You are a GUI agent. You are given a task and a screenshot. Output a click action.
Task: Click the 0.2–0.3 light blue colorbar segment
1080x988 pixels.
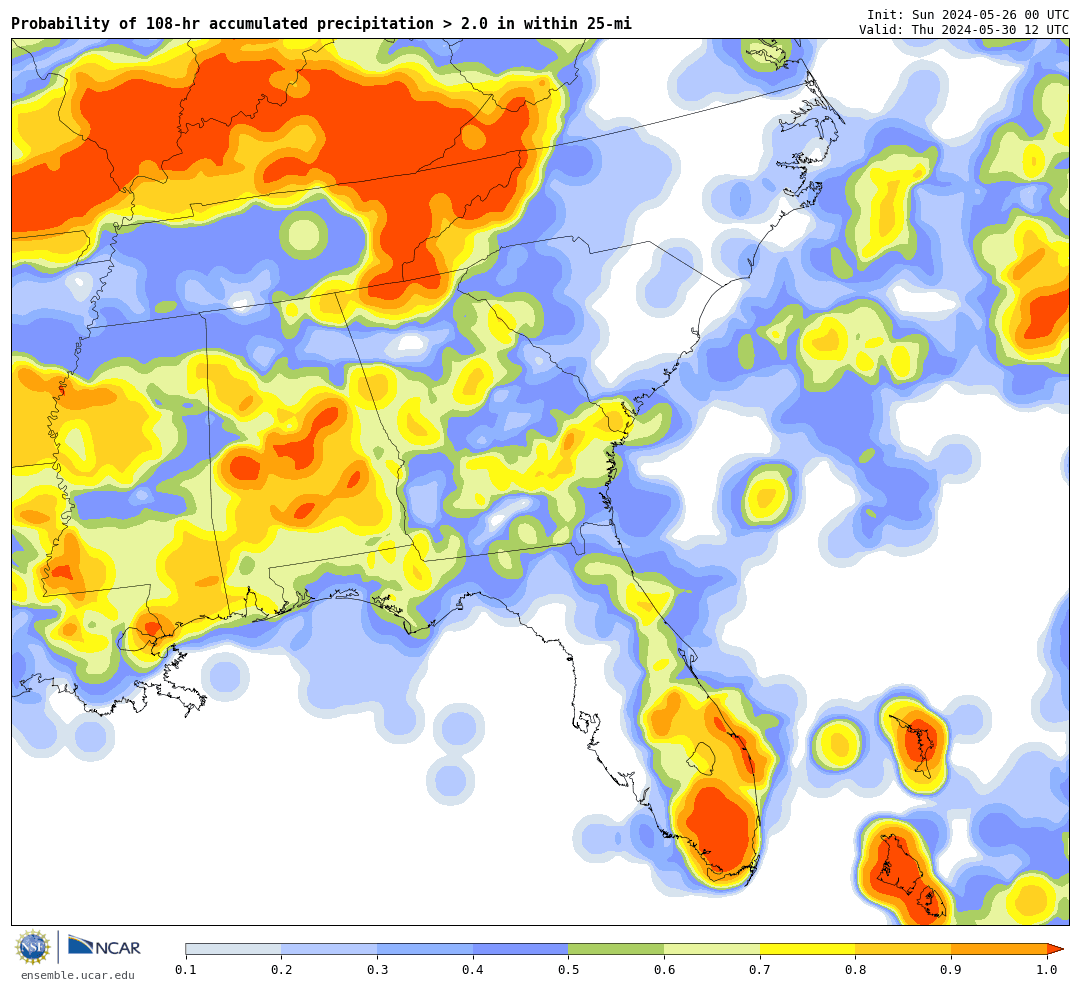coord(329,949)
